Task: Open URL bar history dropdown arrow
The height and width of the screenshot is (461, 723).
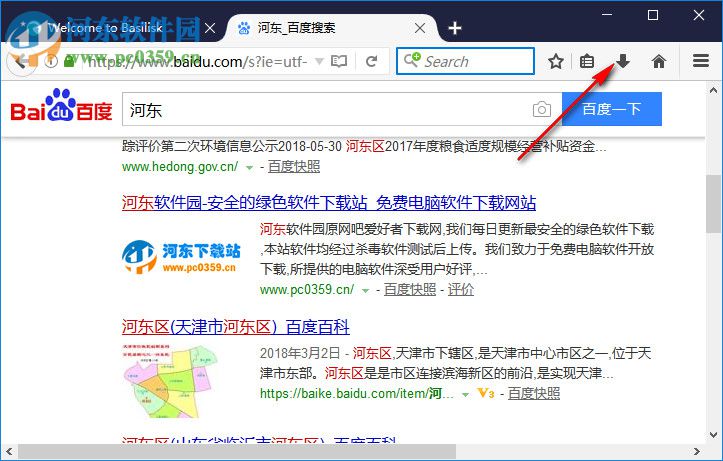Action: pyautogui.click(x=319, y=61)
